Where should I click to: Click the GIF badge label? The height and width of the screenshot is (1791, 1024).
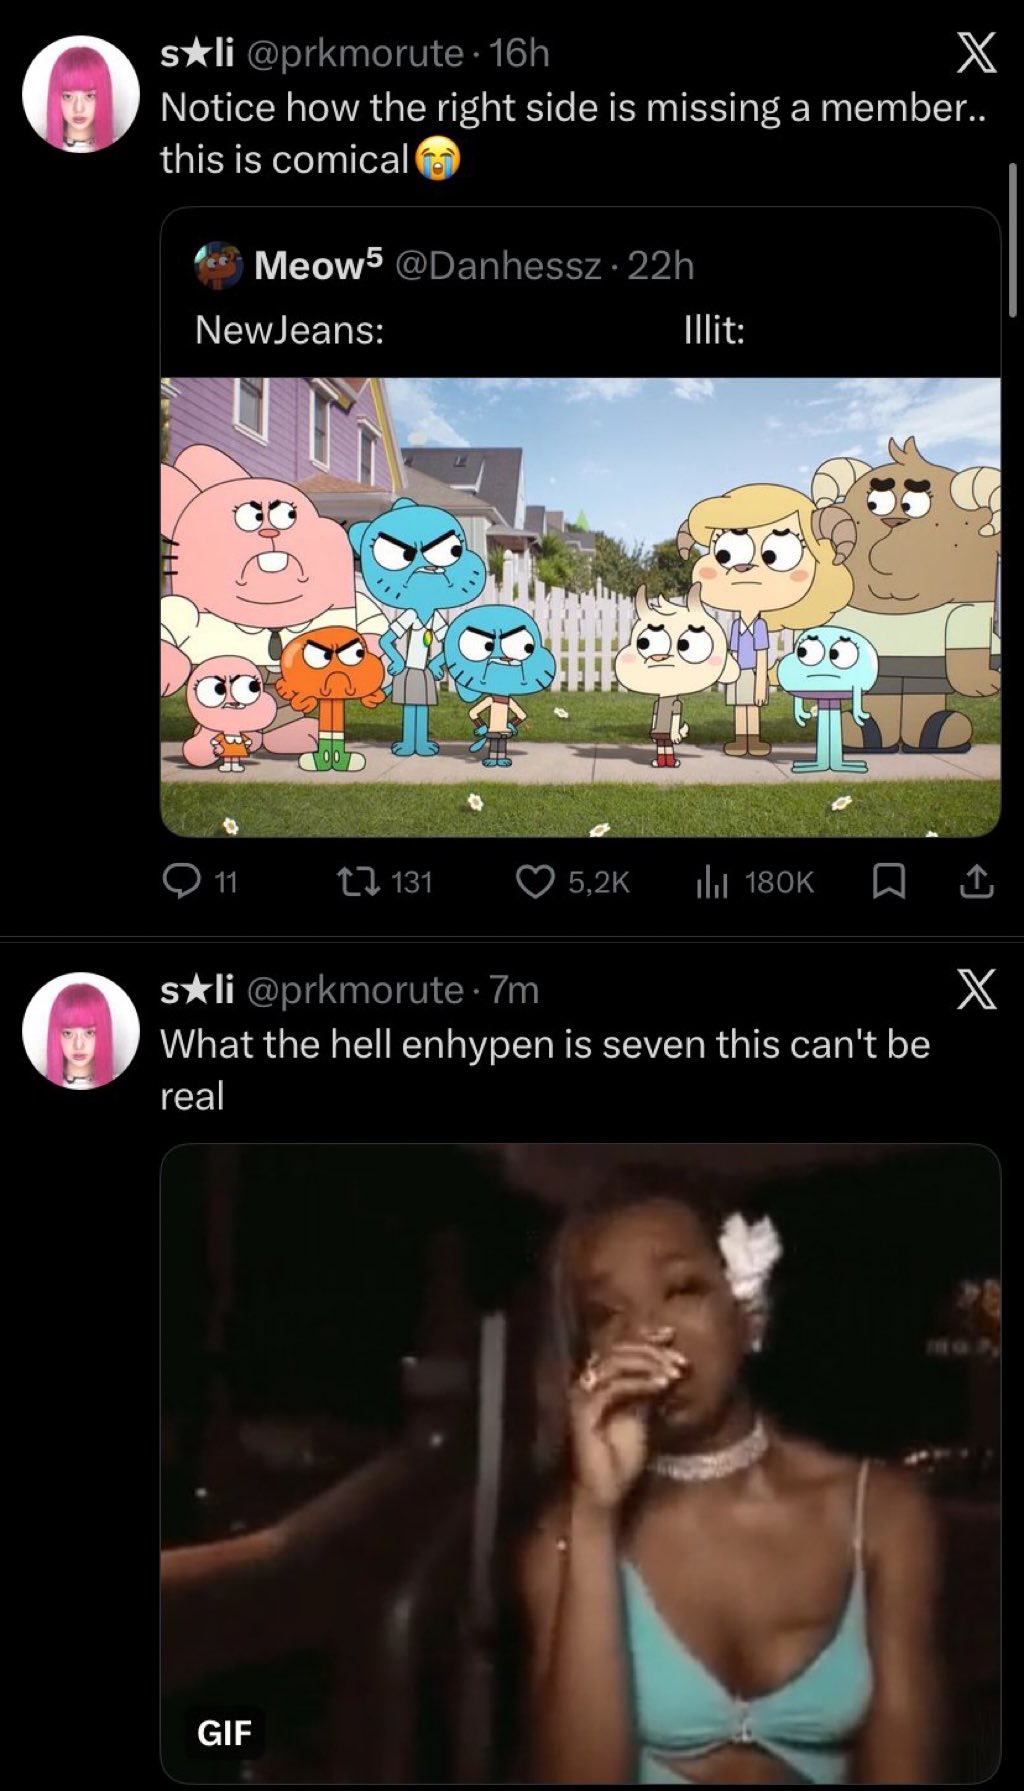point(225,1732)
